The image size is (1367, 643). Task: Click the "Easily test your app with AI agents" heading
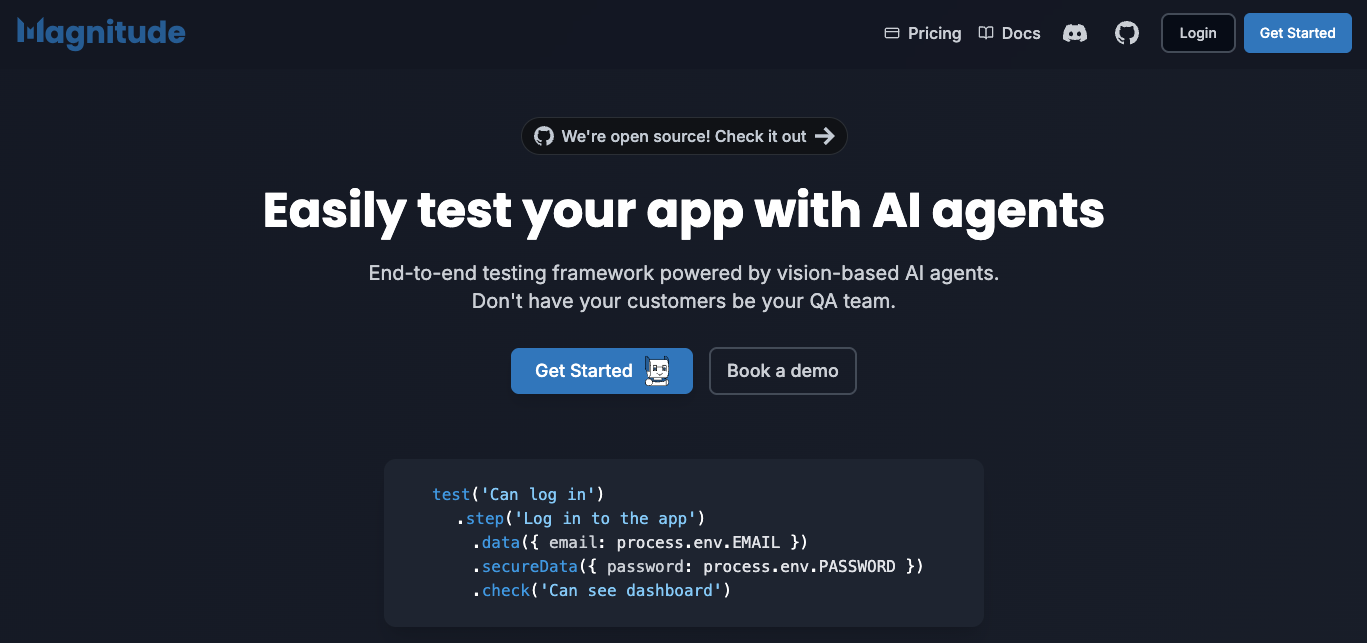pyautogui.click(x=684, y=211)
